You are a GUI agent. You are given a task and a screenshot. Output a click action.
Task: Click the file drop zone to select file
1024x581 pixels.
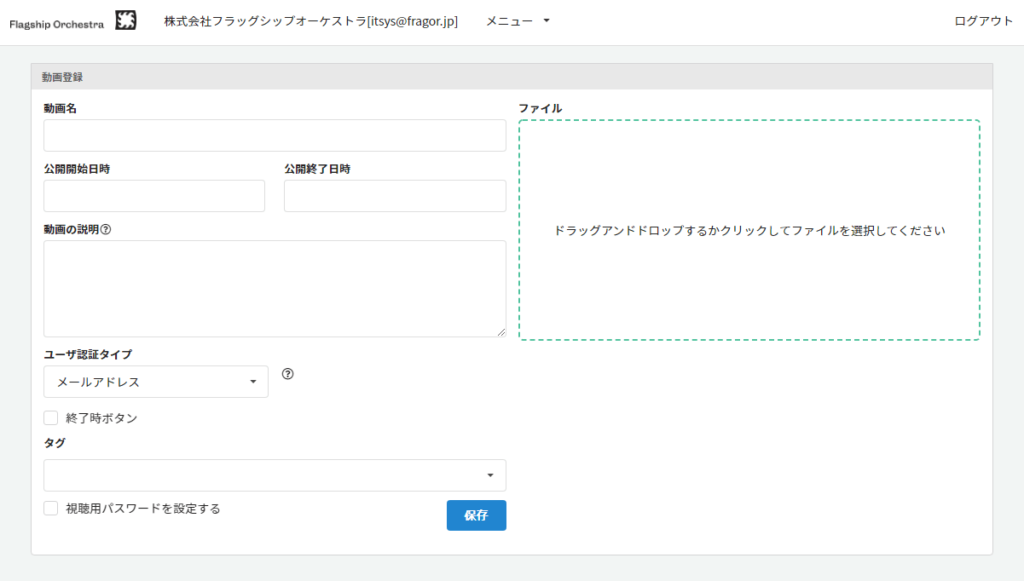pyautogui.click(x=749, y=230)
